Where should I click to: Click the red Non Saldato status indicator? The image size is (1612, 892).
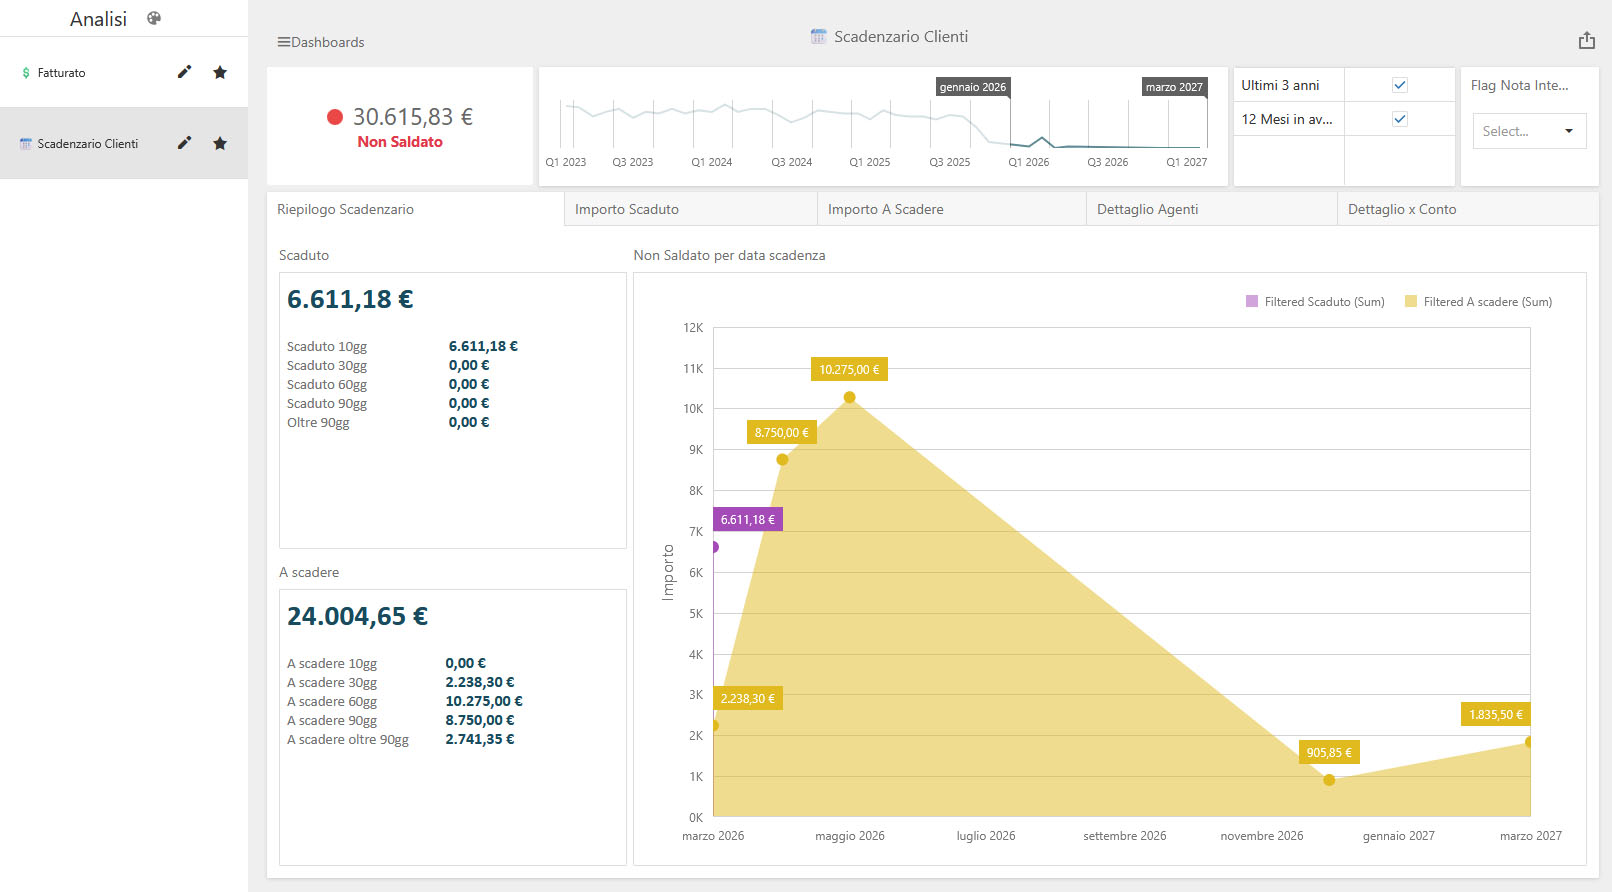pyautogui.click(x=335, y=117)
